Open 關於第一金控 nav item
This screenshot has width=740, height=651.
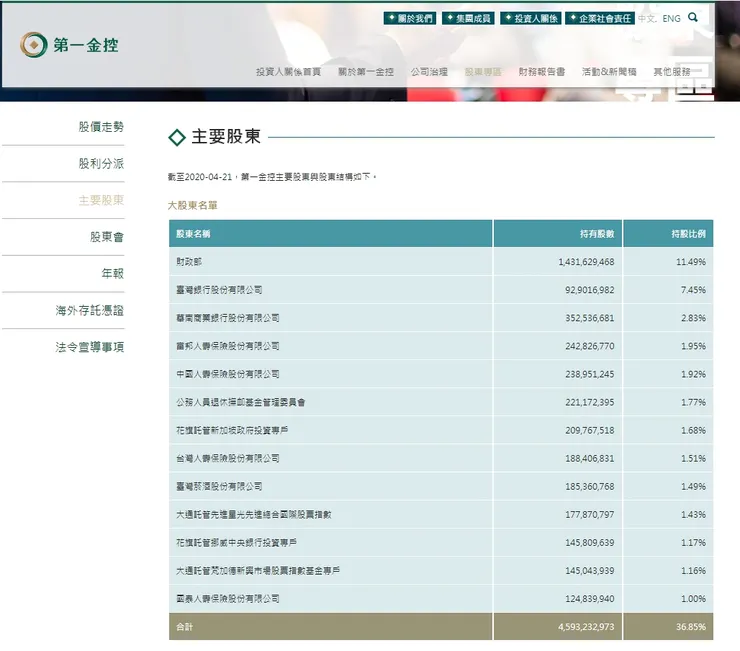(366, 72)
